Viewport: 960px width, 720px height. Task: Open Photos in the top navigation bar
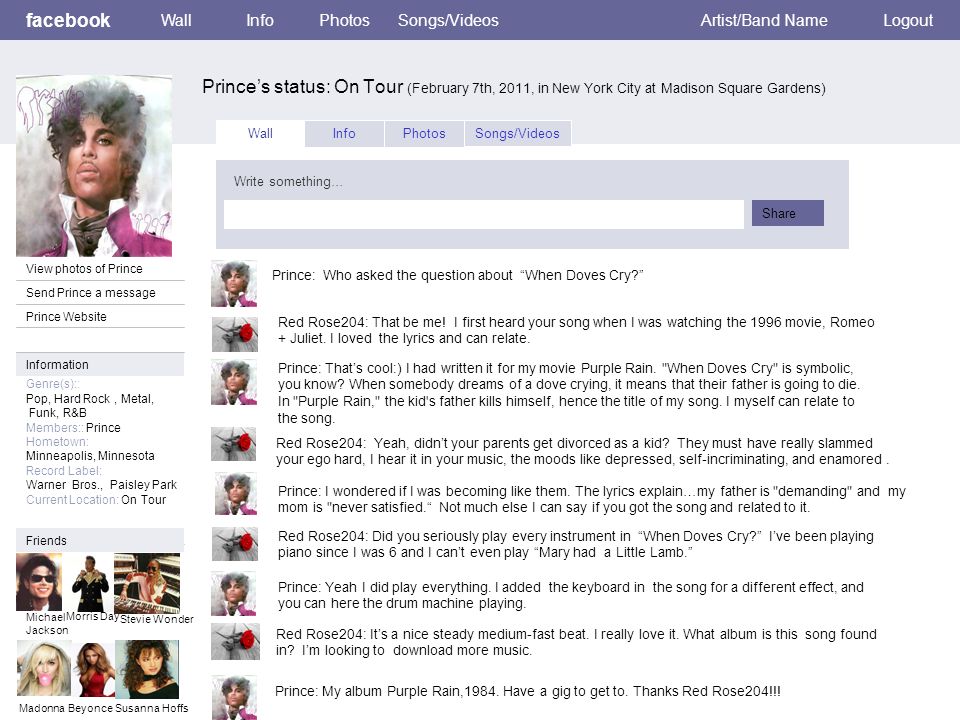click(x=344, y=20)
